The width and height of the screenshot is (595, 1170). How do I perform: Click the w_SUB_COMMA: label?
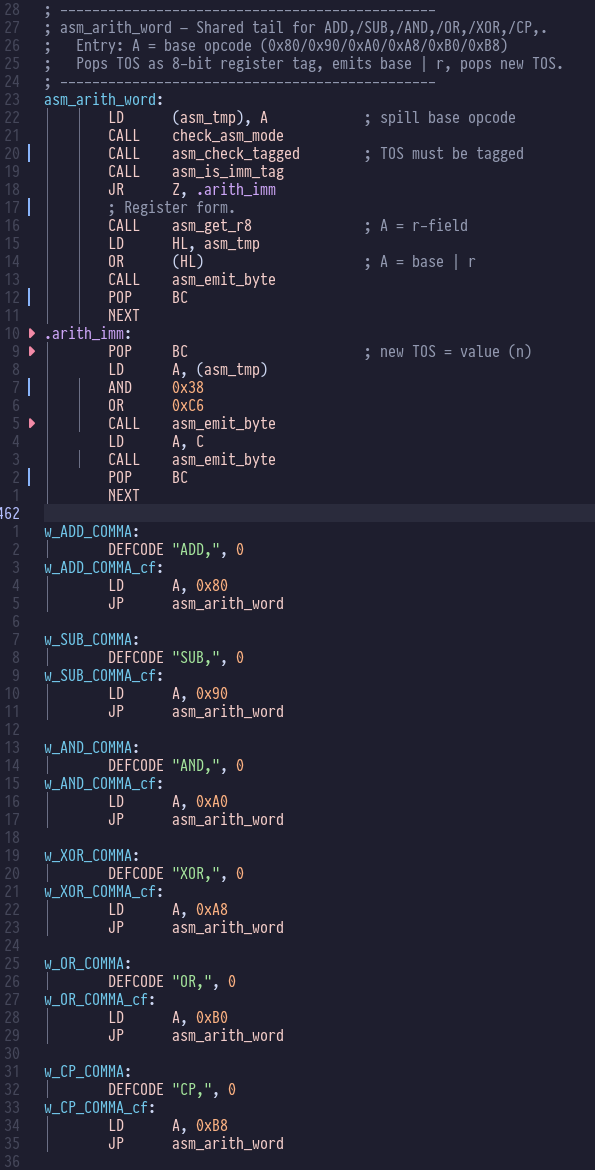(x=92, y=639)
